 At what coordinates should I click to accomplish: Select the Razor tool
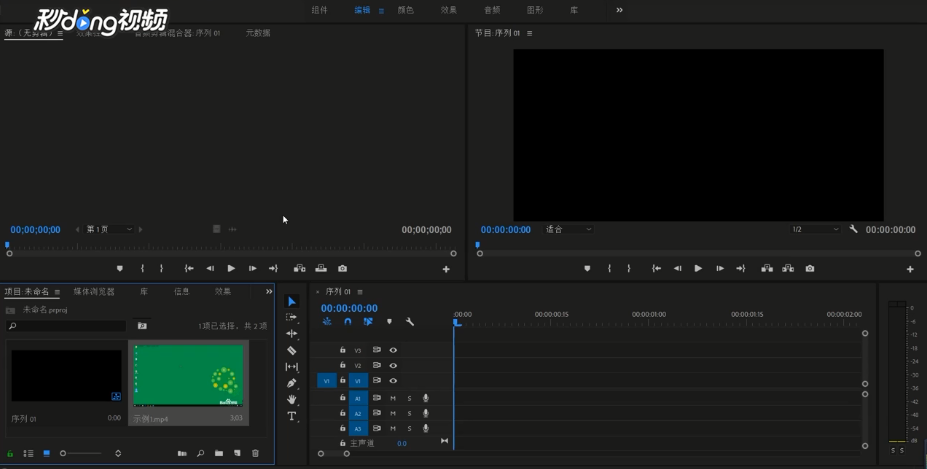pos(291,350)
